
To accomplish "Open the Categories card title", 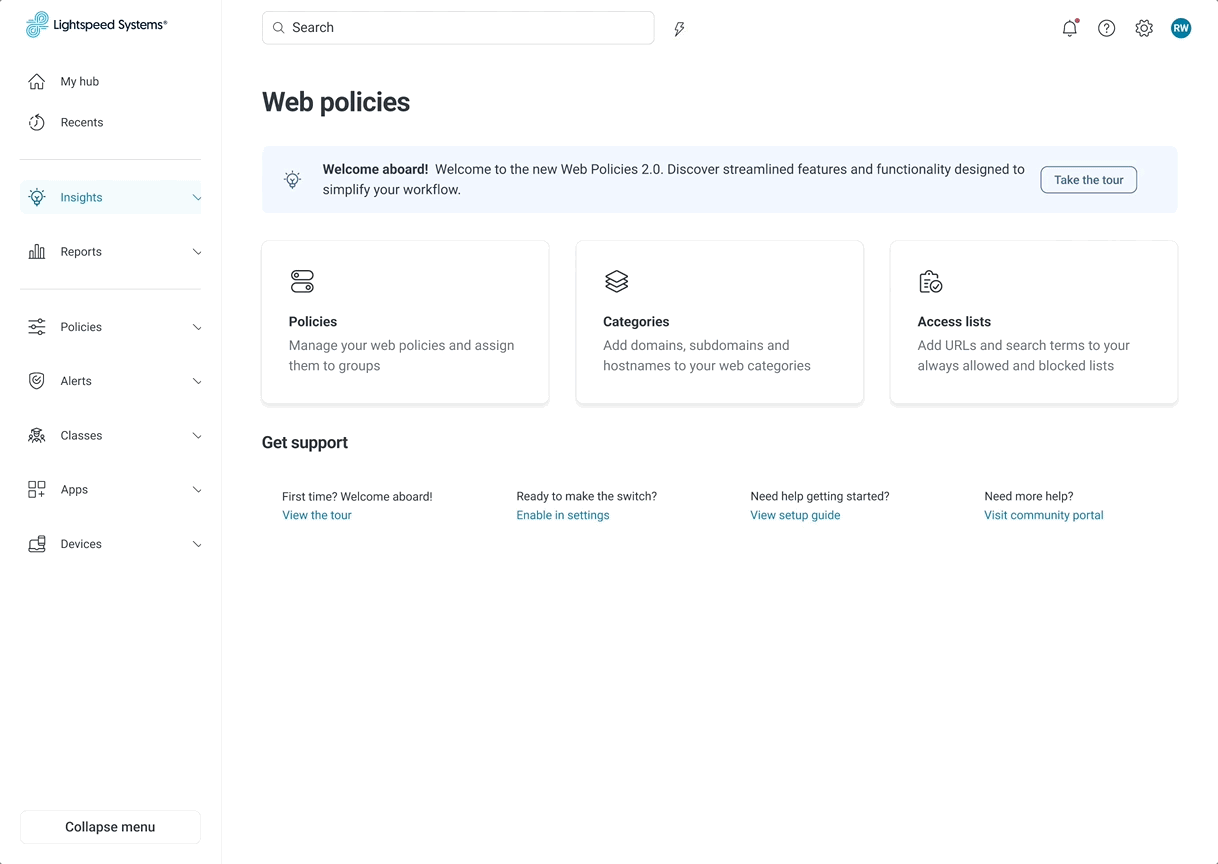I will 636,322.
